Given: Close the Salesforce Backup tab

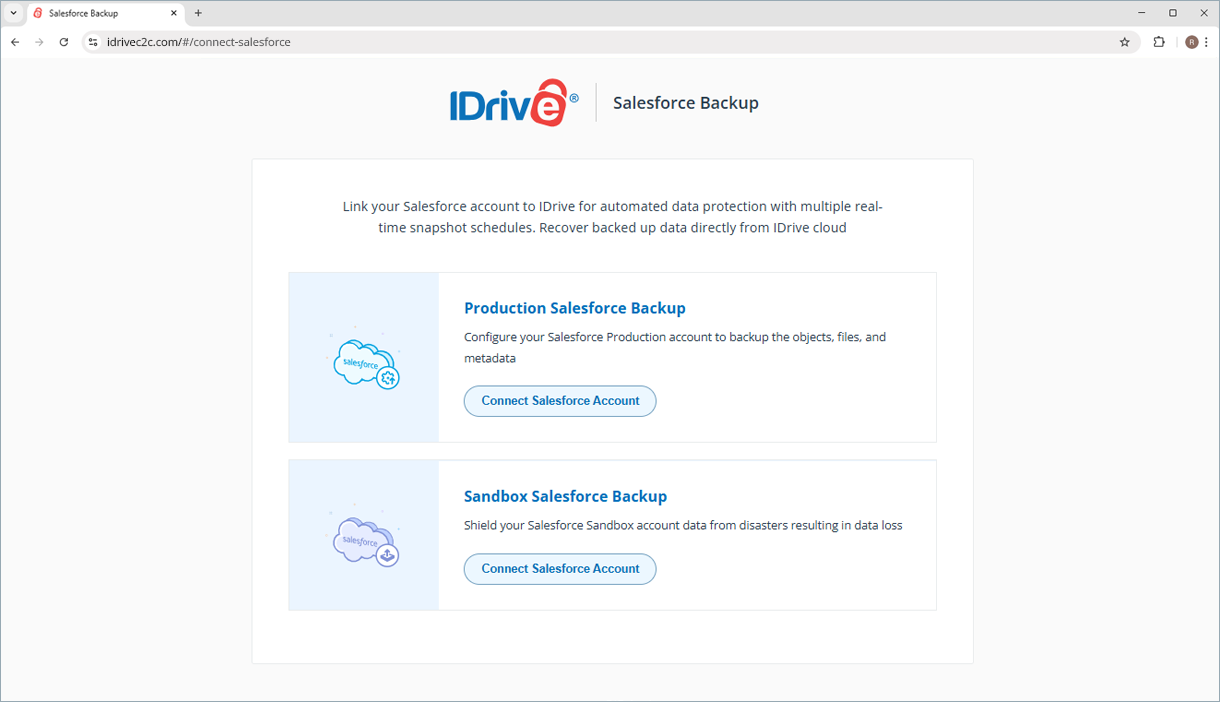Looking at the screenshot, I should (x=174, y=13).
